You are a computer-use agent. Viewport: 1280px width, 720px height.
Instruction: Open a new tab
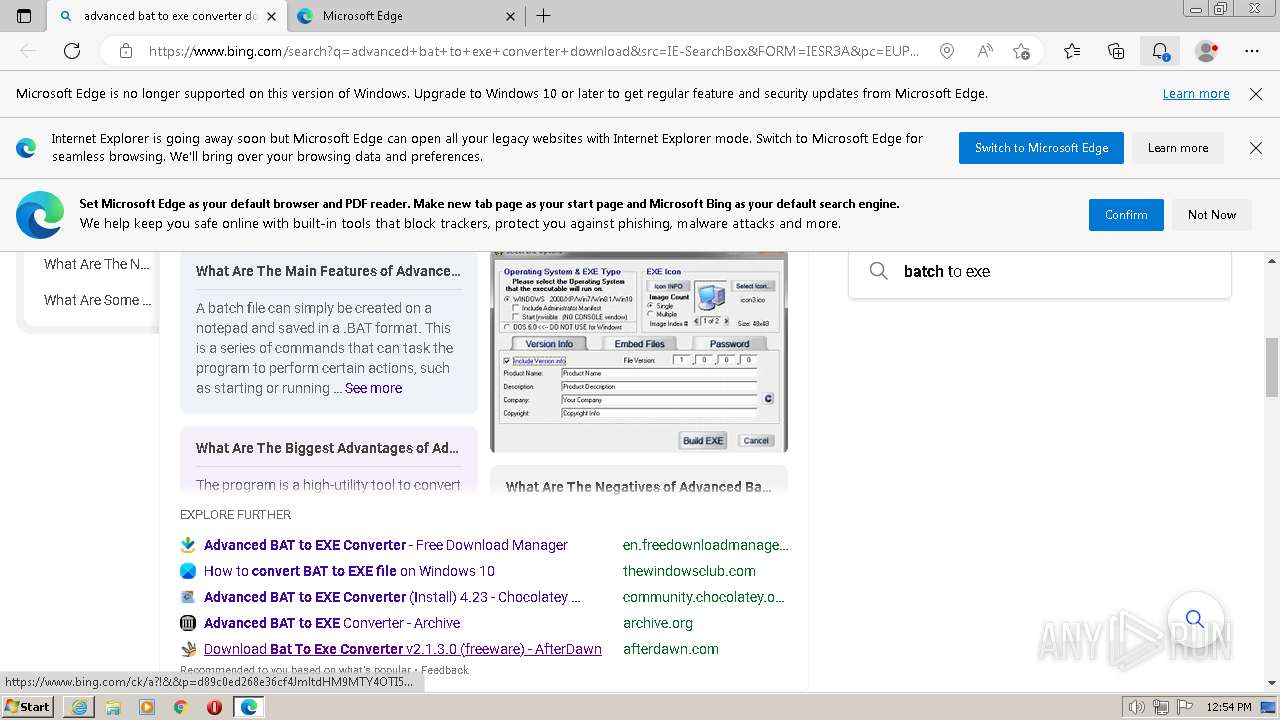click(x=543, y=16)
